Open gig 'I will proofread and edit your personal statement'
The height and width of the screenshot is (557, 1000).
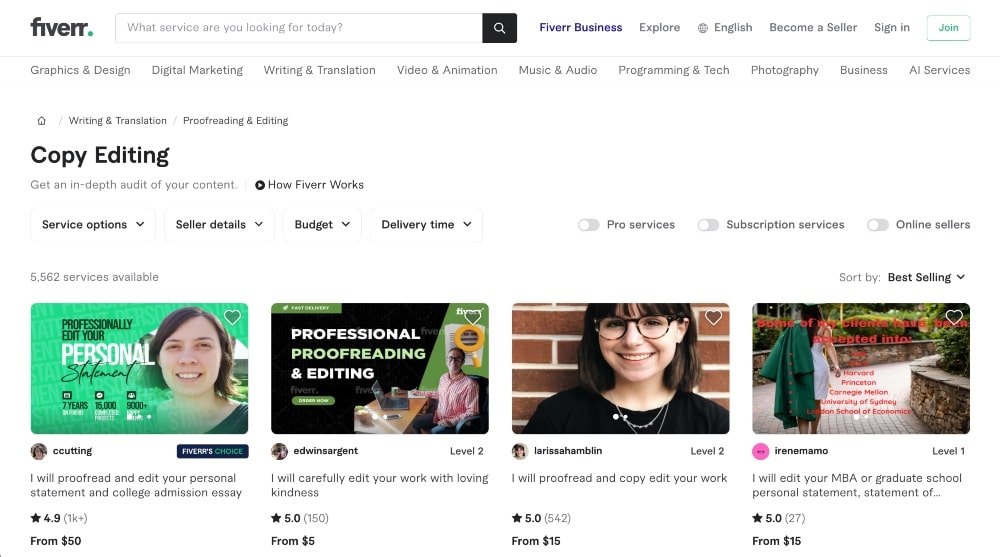(x=136, y=486)
